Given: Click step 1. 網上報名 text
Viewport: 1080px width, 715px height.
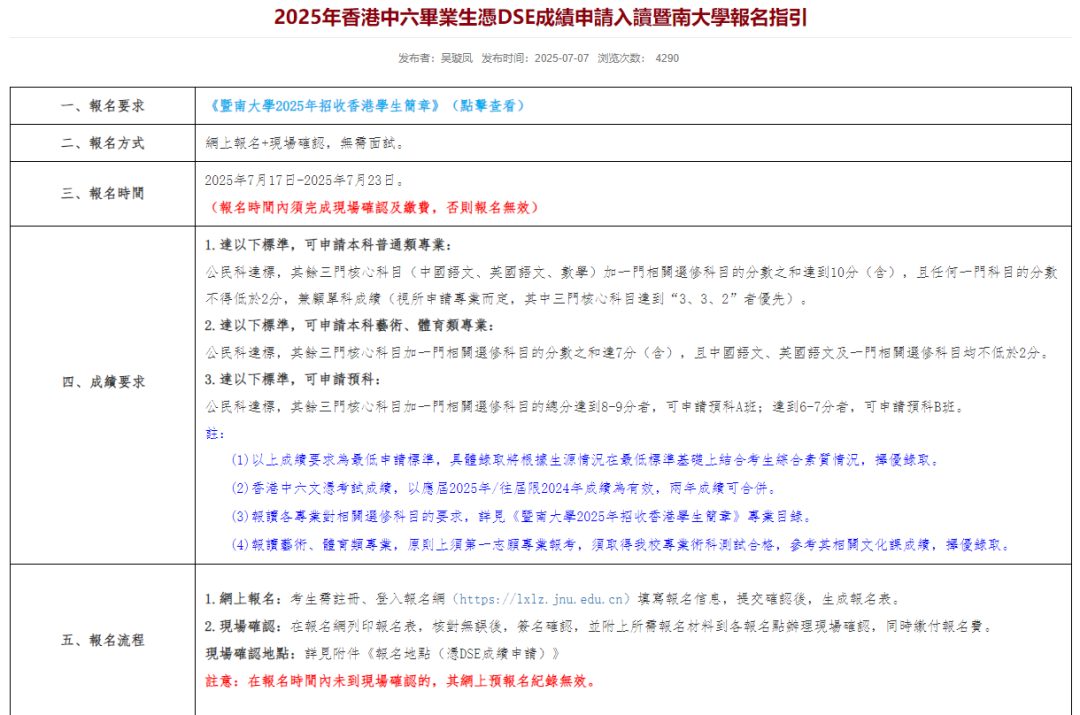Looking at the screenshot, I should pyautogui.click(x=552, y=599).
